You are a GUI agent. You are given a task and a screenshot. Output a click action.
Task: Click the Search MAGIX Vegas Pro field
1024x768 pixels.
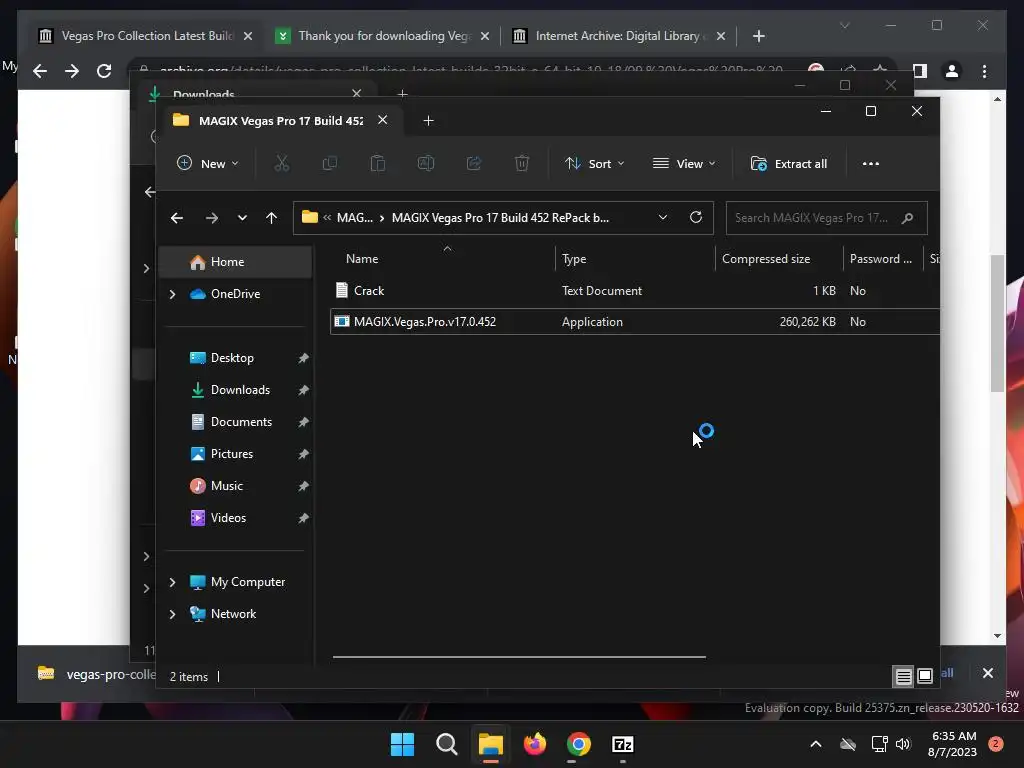pyautogui.click(x=826, y=218)
